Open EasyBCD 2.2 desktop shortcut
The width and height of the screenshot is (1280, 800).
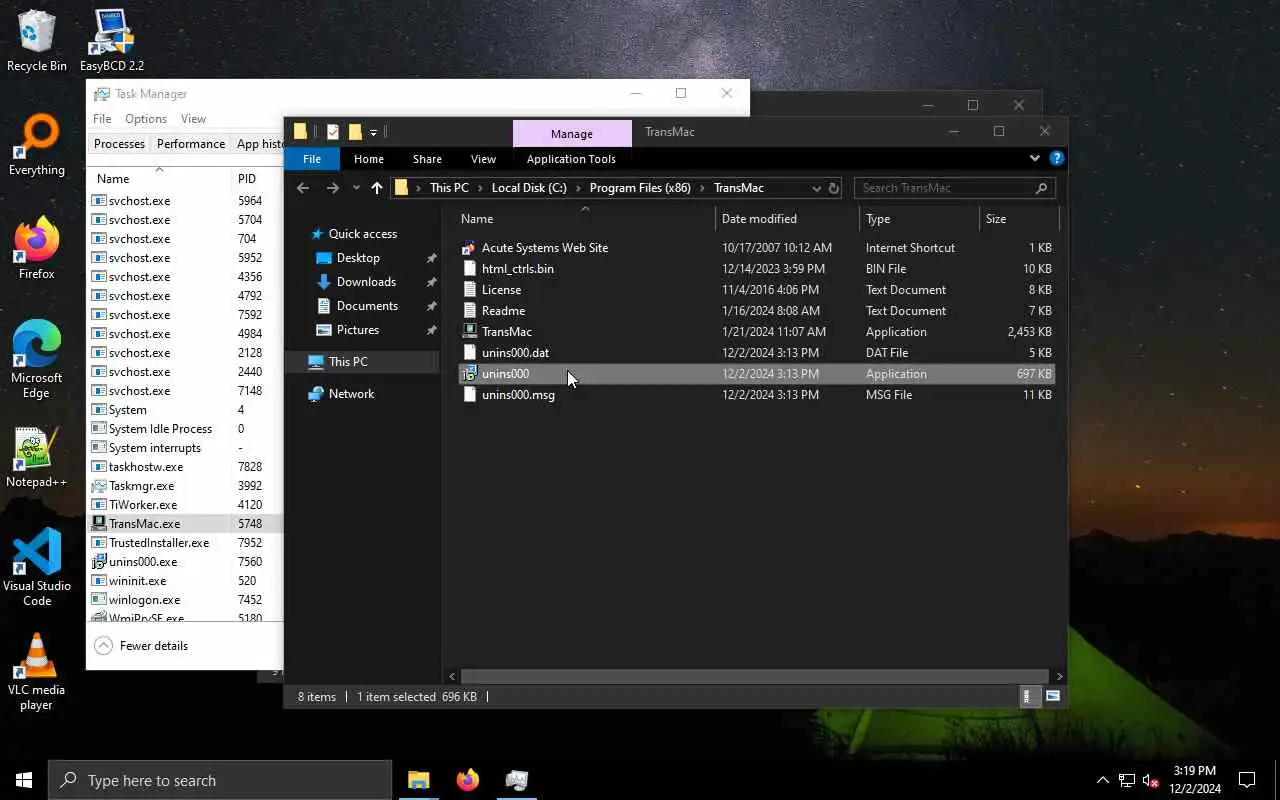coord(111,41)
